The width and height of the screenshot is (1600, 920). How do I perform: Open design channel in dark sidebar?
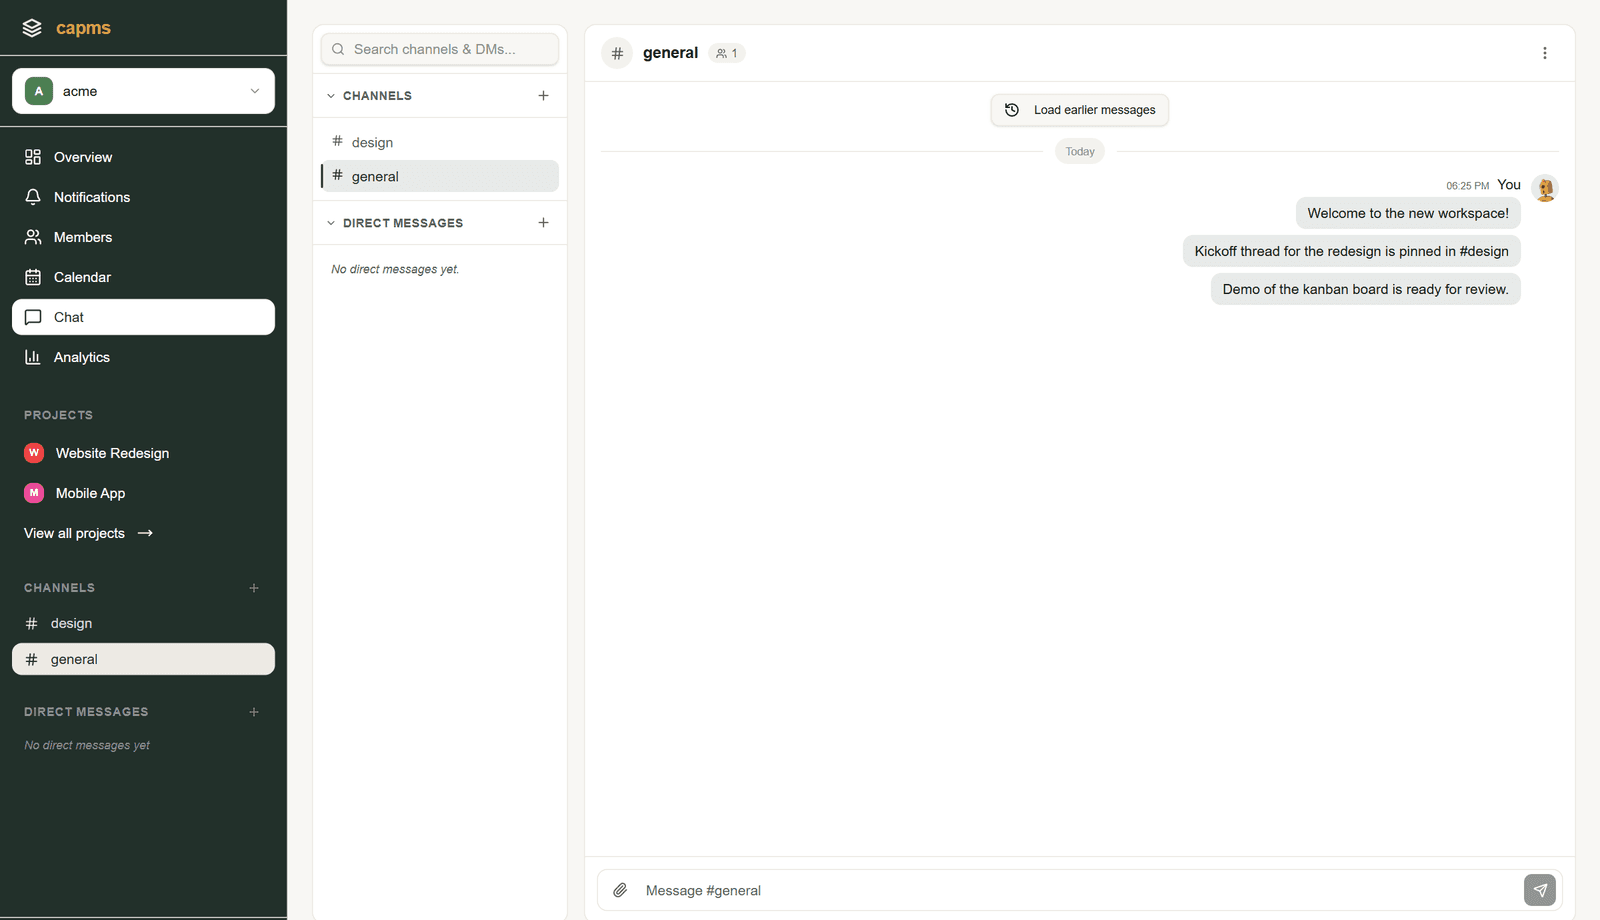pos(143,623)
